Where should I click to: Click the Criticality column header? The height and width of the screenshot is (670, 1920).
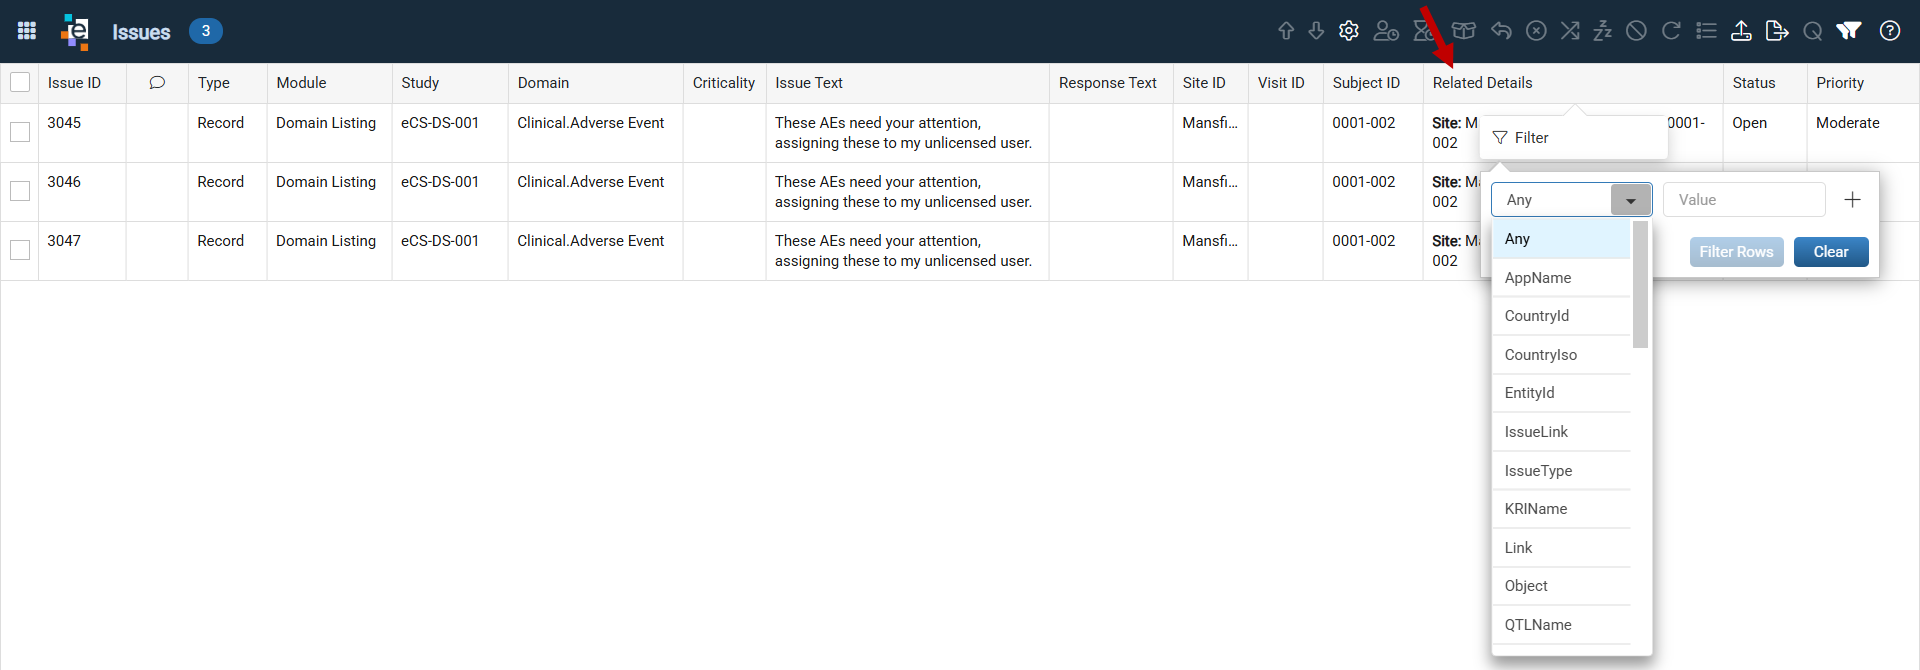[724, 83]
